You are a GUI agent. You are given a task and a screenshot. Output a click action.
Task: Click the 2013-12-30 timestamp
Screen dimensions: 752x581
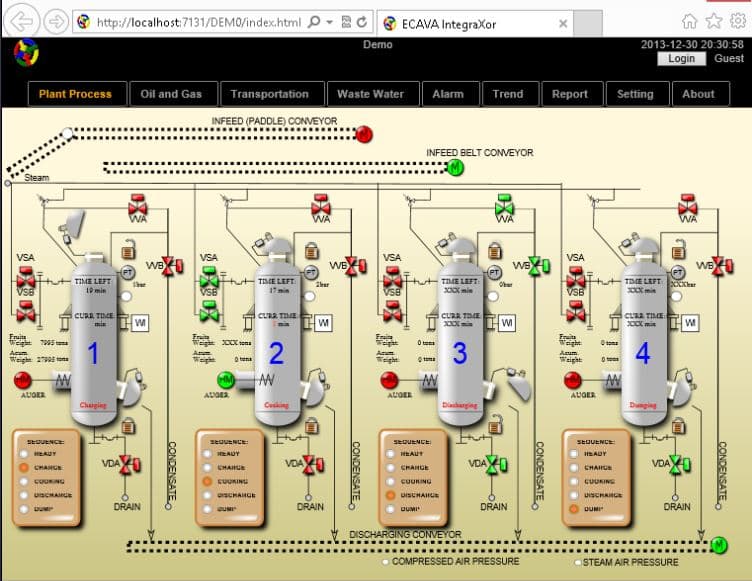click(692, 45)
